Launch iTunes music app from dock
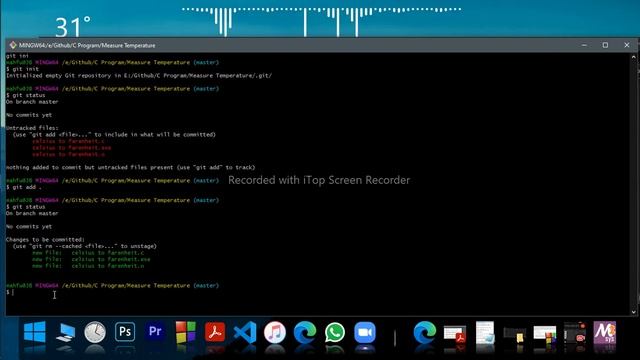The height and width of the screenshot is (360, 640). (275, 332)
